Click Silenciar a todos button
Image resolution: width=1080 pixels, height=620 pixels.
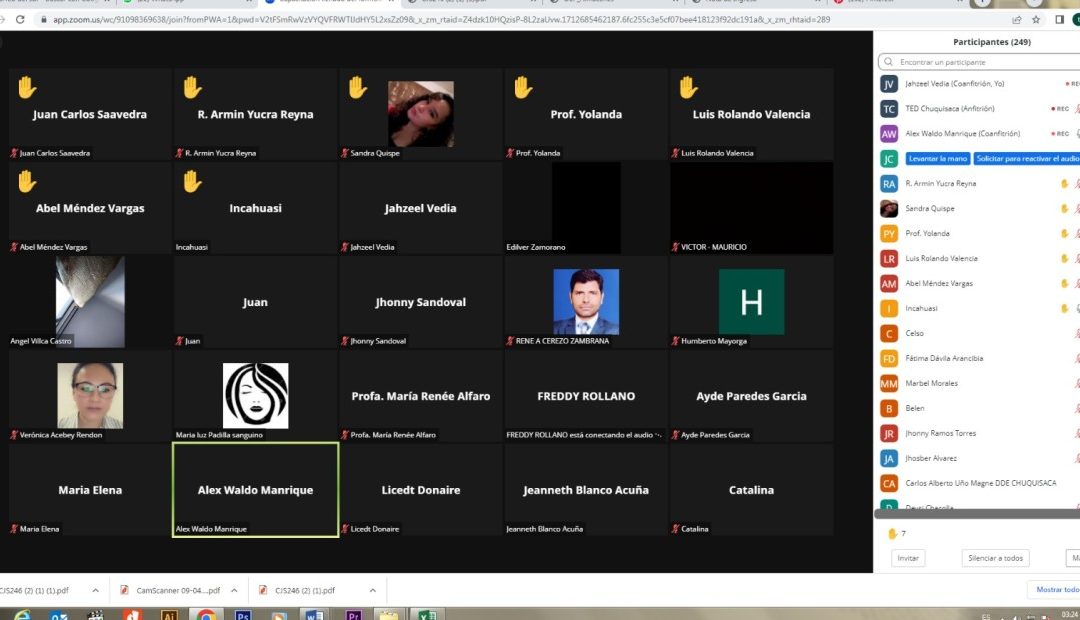[994, 558]
